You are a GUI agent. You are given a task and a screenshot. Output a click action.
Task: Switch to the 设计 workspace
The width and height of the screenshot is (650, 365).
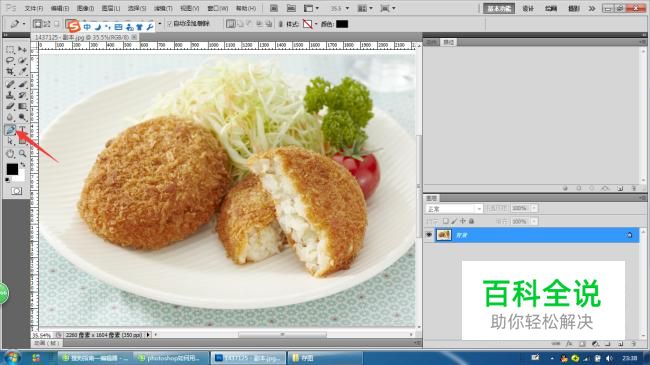click(528, 8)
